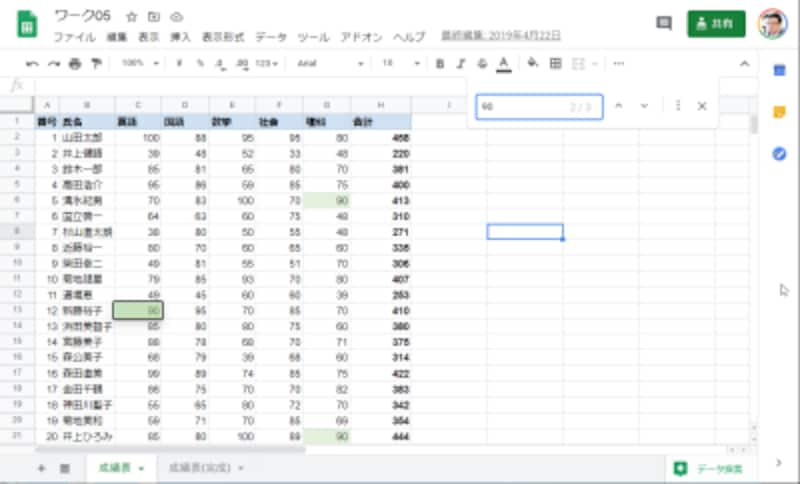Open comments history speech bubble icon
The image size is (800, 484).
click(663, 23)
